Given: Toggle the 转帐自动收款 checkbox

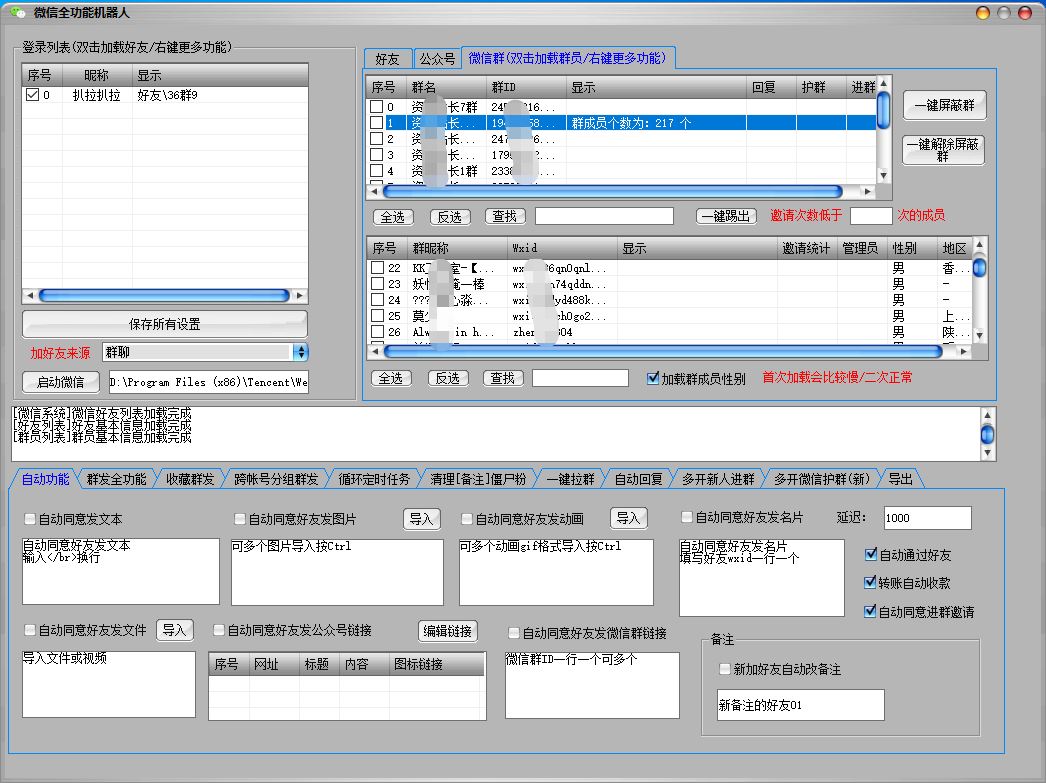Looking at the screenshot, I should (870, 583).
